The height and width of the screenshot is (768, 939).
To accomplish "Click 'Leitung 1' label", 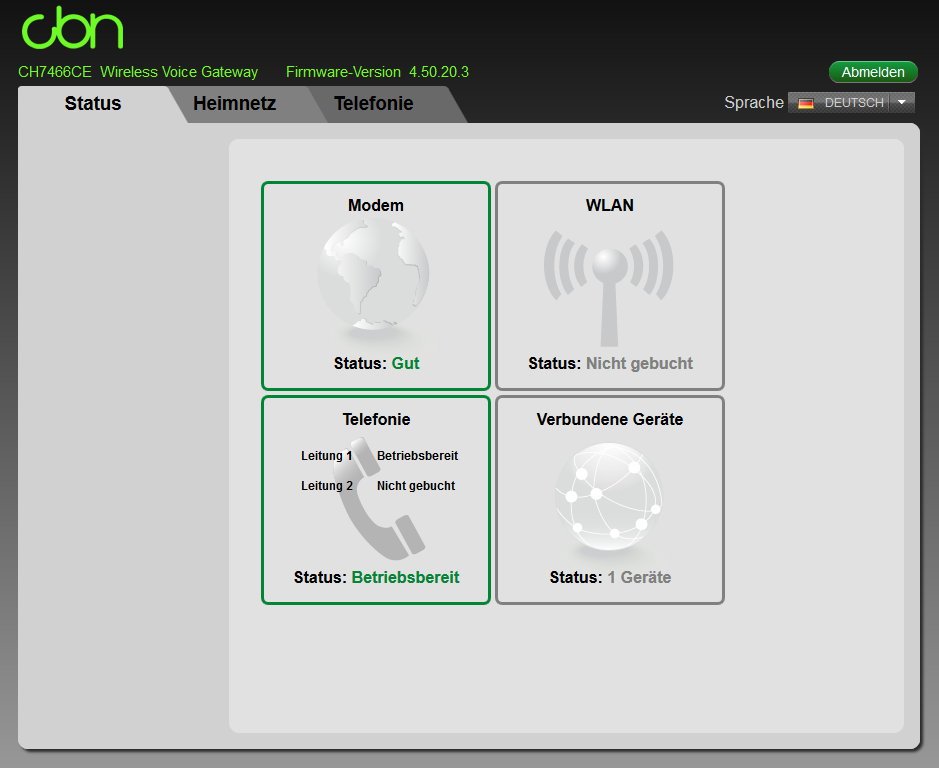I will [x=326, y=456].
